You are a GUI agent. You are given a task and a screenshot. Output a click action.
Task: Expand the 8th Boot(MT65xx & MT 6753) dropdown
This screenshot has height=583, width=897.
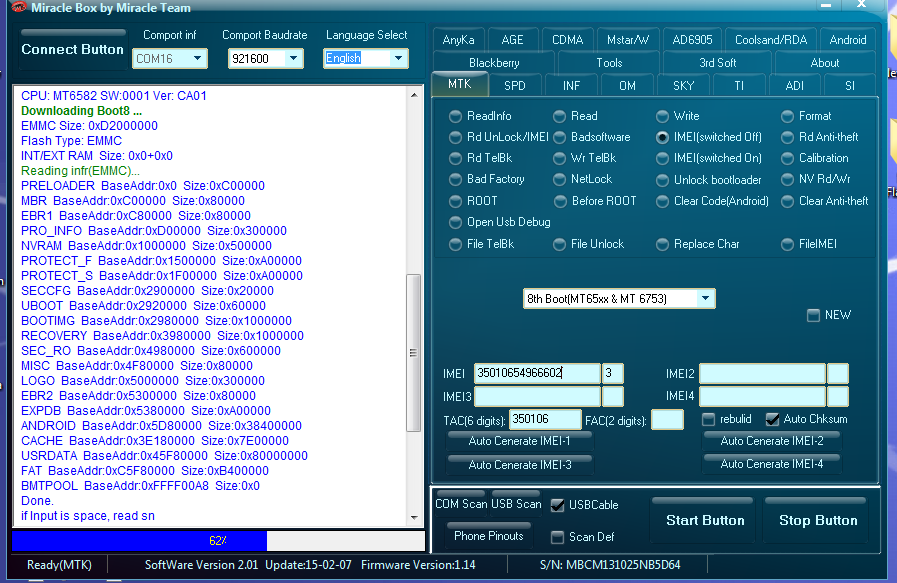click(x=705, y=299)
